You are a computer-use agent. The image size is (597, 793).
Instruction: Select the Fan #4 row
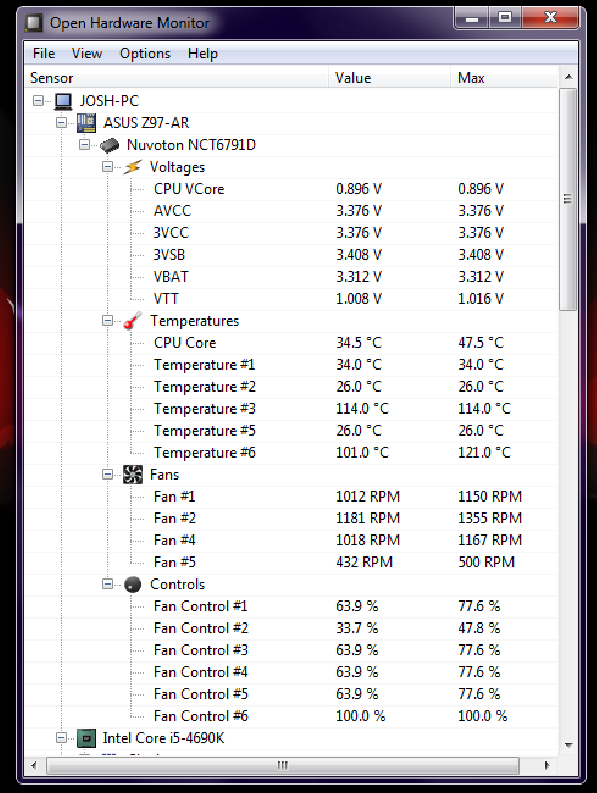point(292,540)
